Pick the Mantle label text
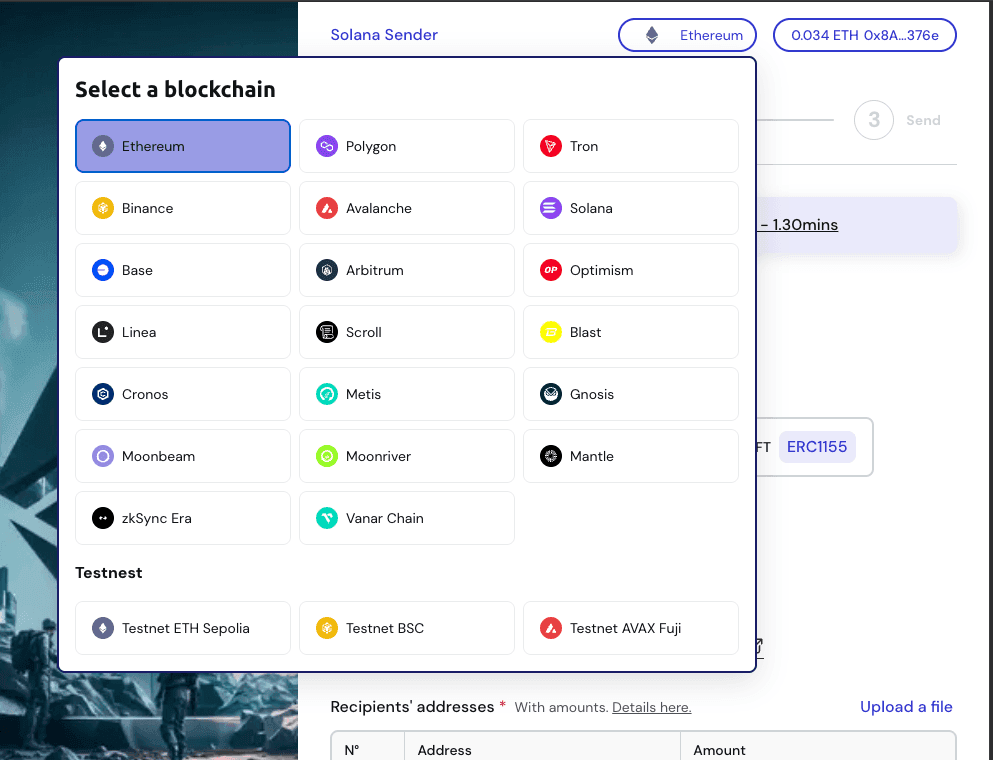The image size is (993, 760). tap(592, 457)
